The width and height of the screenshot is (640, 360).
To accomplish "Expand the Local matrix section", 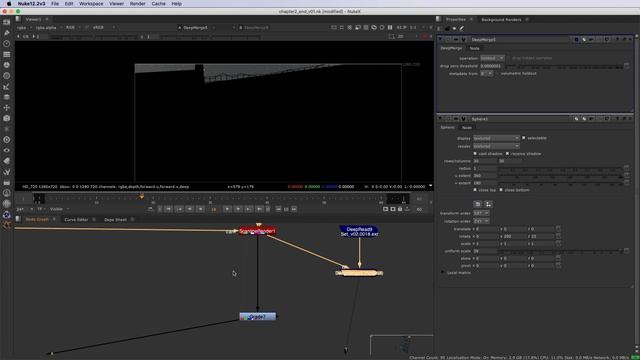I will 442,272.
